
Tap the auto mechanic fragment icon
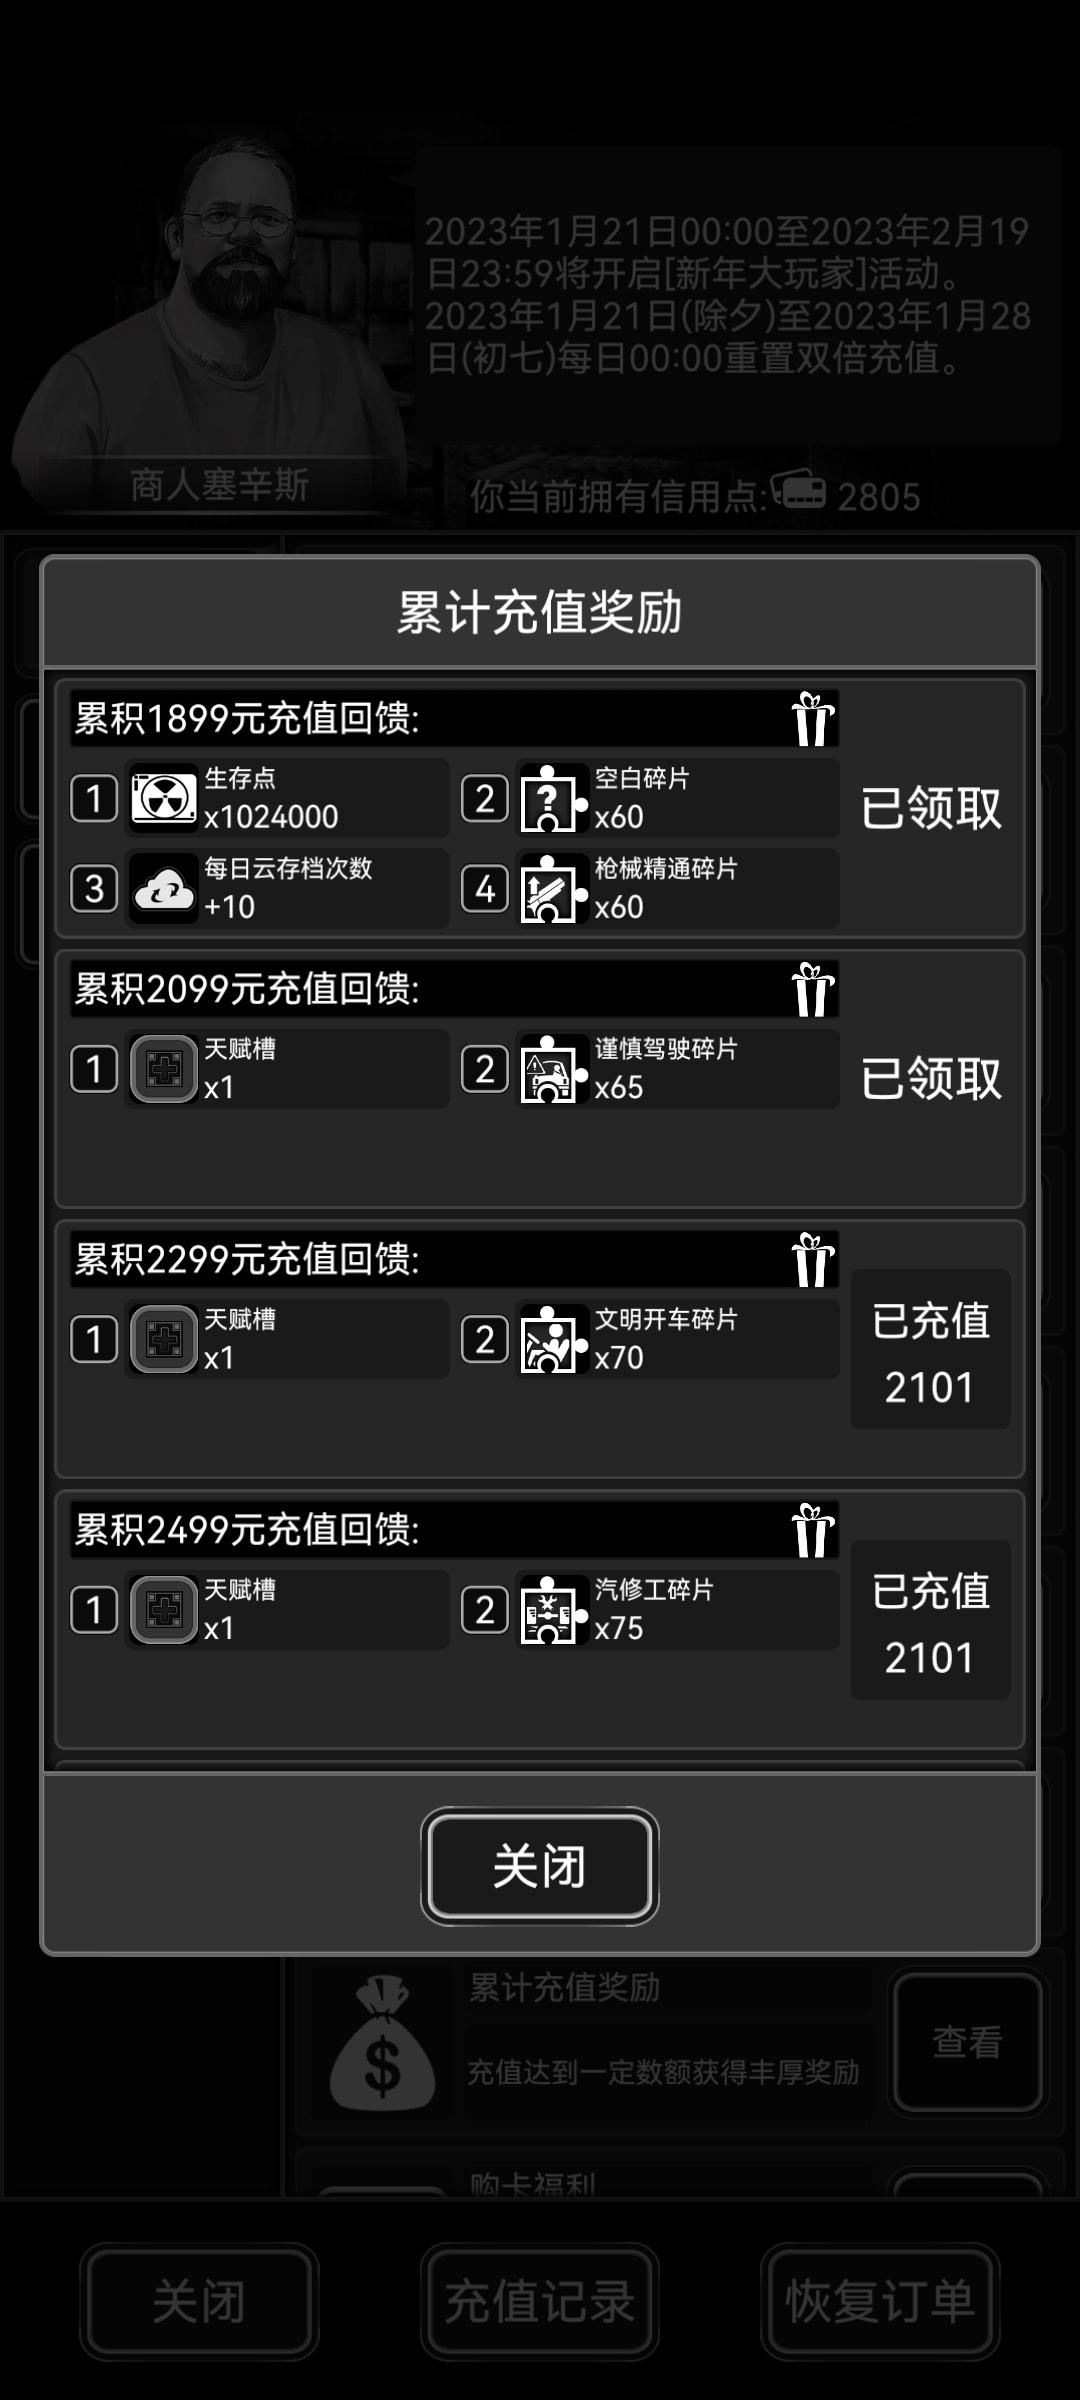pos(552,1610)
